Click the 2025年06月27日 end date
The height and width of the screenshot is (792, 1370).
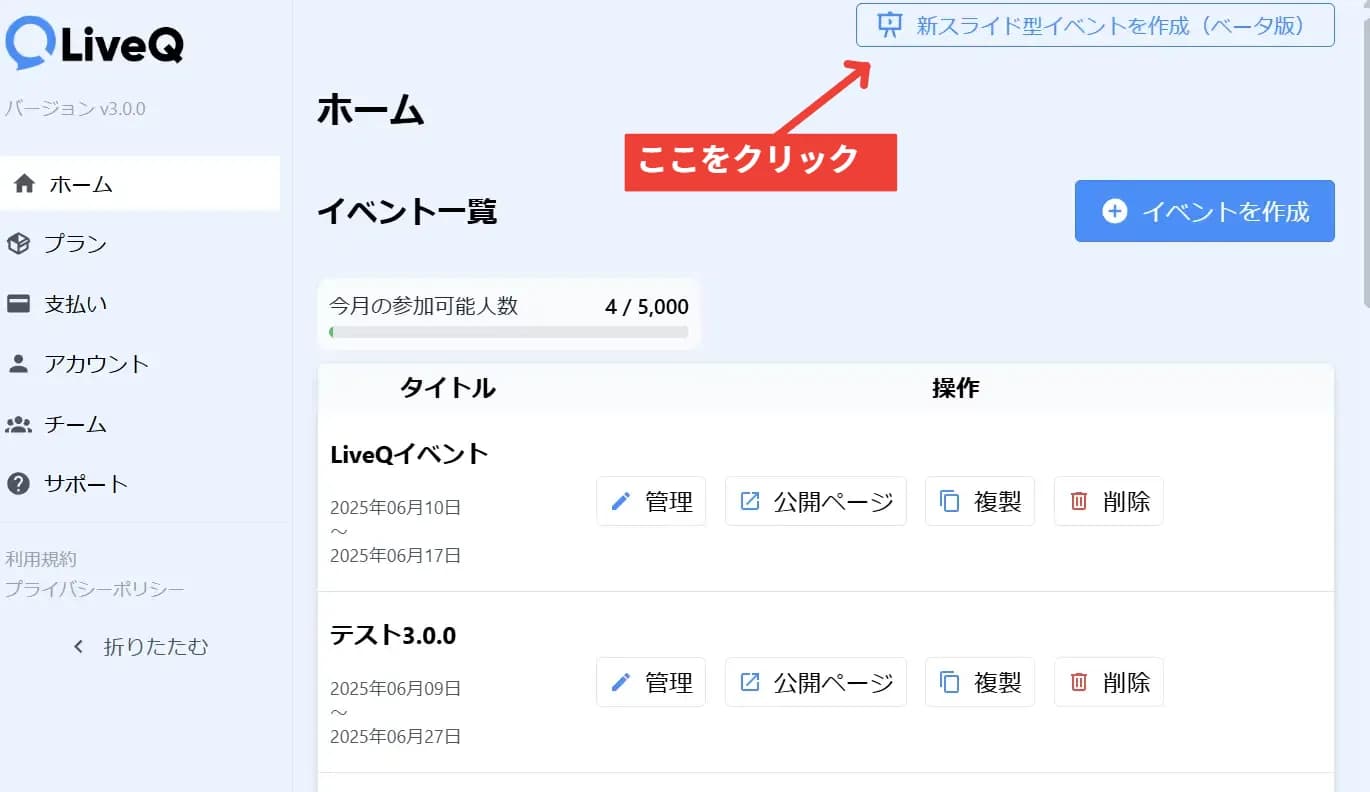coord(396,737)
